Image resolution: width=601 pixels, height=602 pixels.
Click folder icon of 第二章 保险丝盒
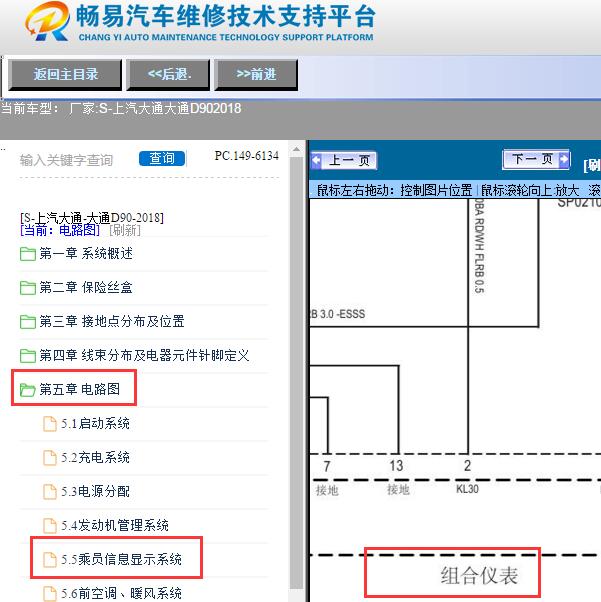tap(28, 288)
